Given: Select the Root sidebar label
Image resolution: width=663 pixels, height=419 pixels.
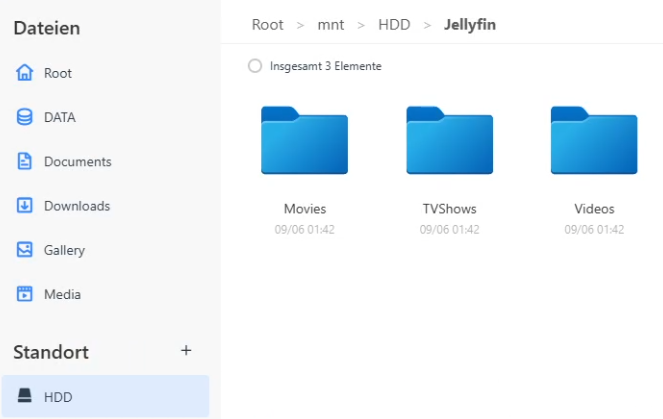Looking at the screenshot, I should pos(58,73).
